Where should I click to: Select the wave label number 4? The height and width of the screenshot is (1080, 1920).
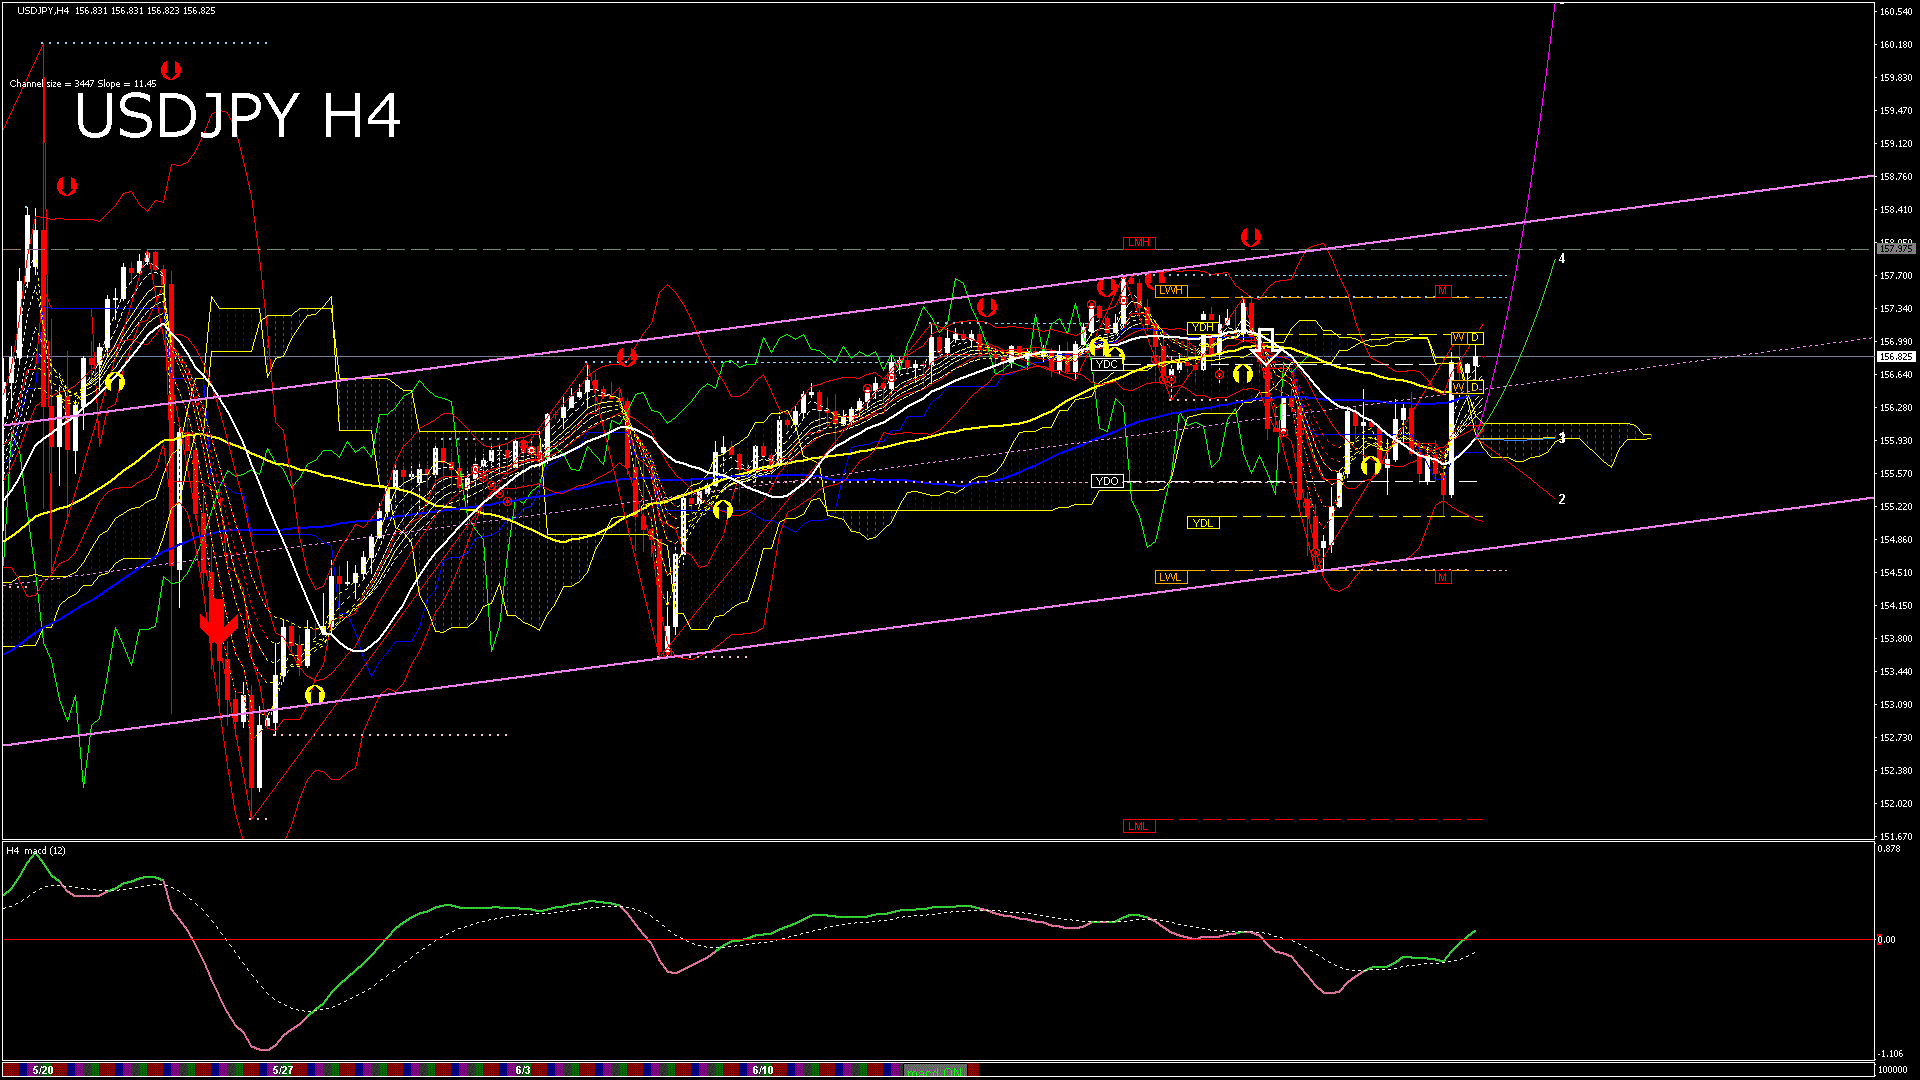click(x=1562, y=259)
